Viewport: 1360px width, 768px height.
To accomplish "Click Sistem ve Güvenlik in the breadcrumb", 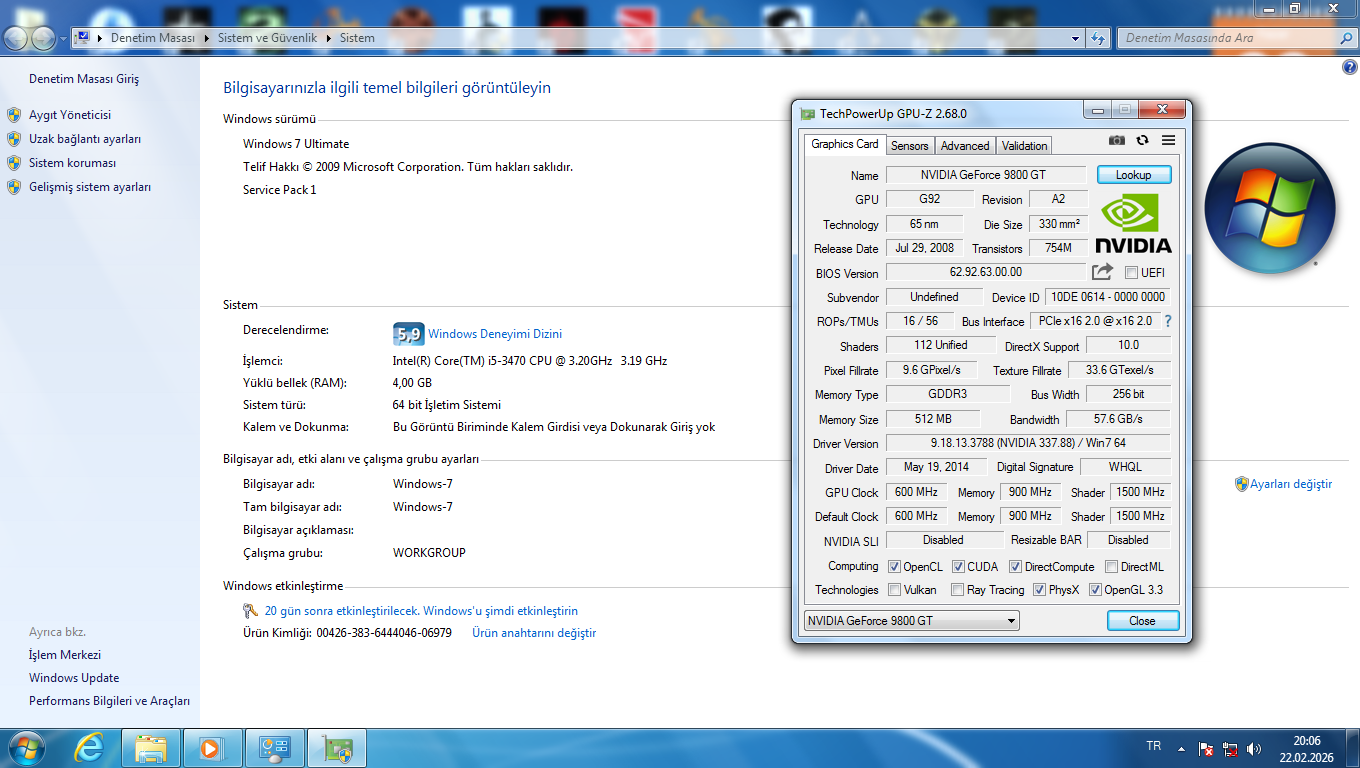I will 268,38.
